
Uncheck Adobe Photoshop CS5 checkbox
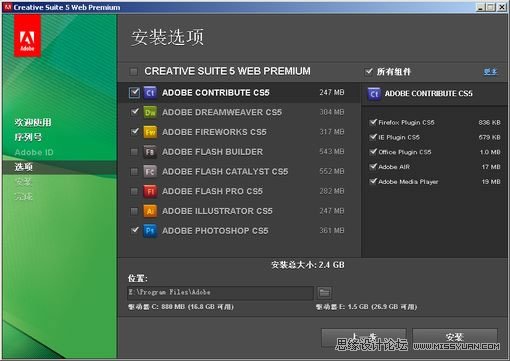tap(135, 230)
